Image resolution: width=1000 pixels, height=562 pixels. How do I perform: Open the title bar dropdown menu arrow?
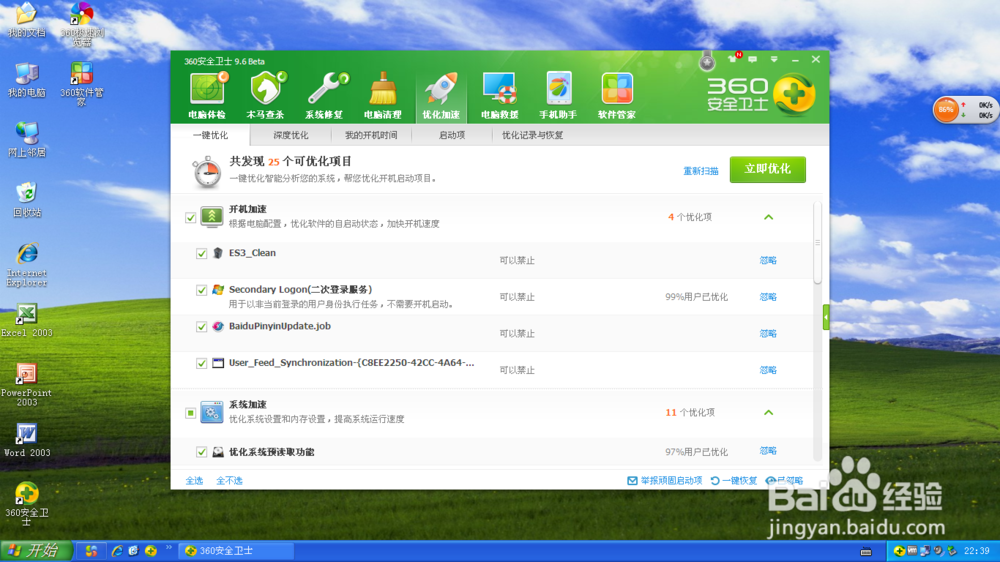coord(774,59)
